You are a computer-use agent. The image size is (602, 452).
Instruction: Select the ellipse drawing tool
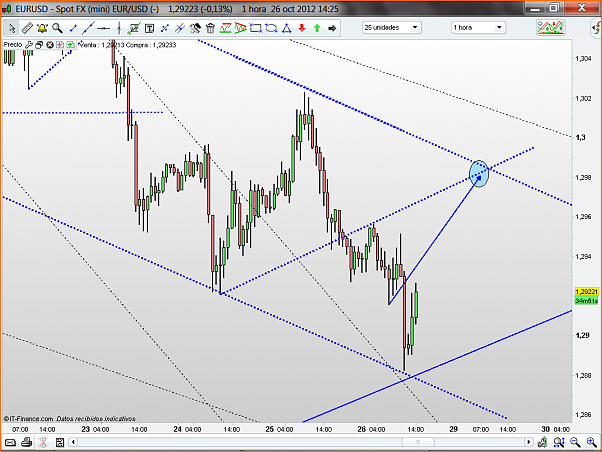pyautogui.click(x=271, y=28)
